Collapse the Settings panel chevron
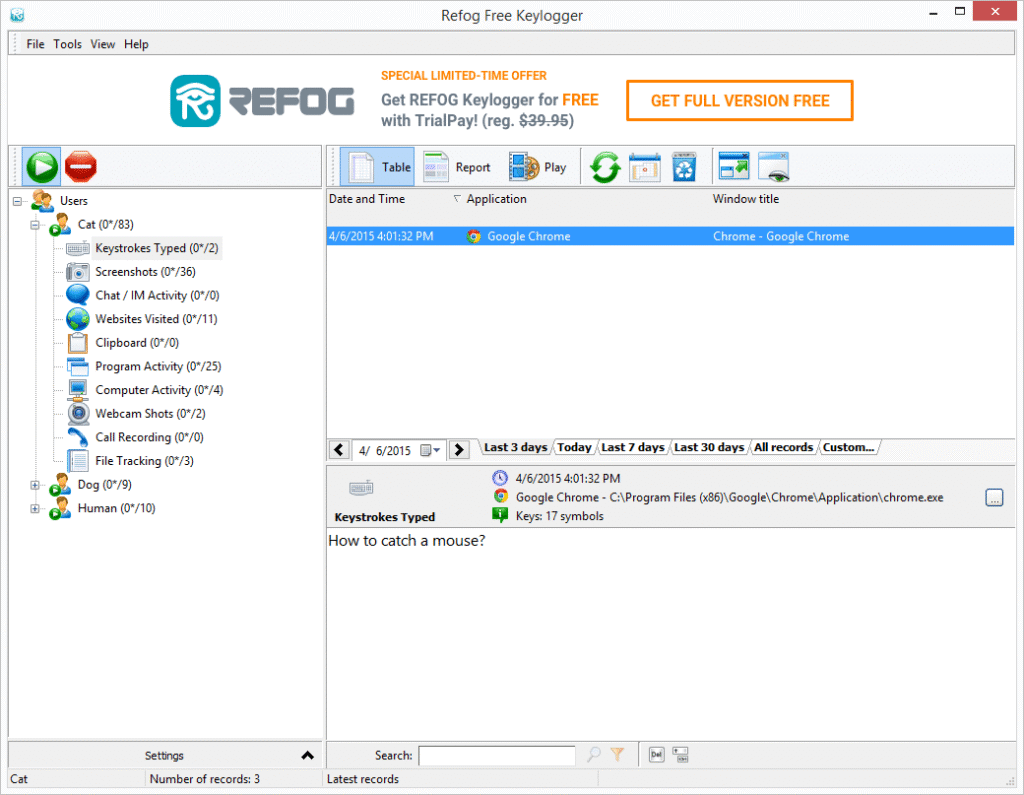1024x795 pixels. click(308, 755)
